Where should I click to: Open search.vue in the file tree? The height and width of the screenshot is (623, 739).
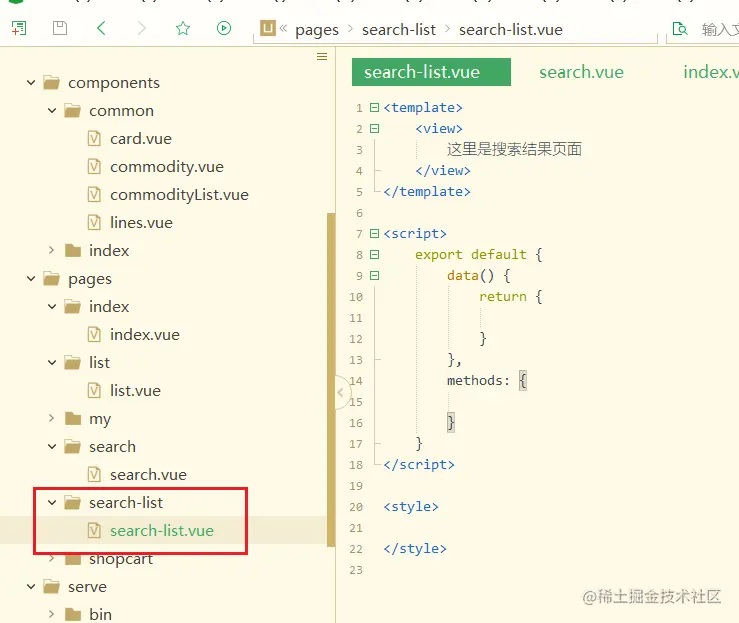click(x=148, y=475)
